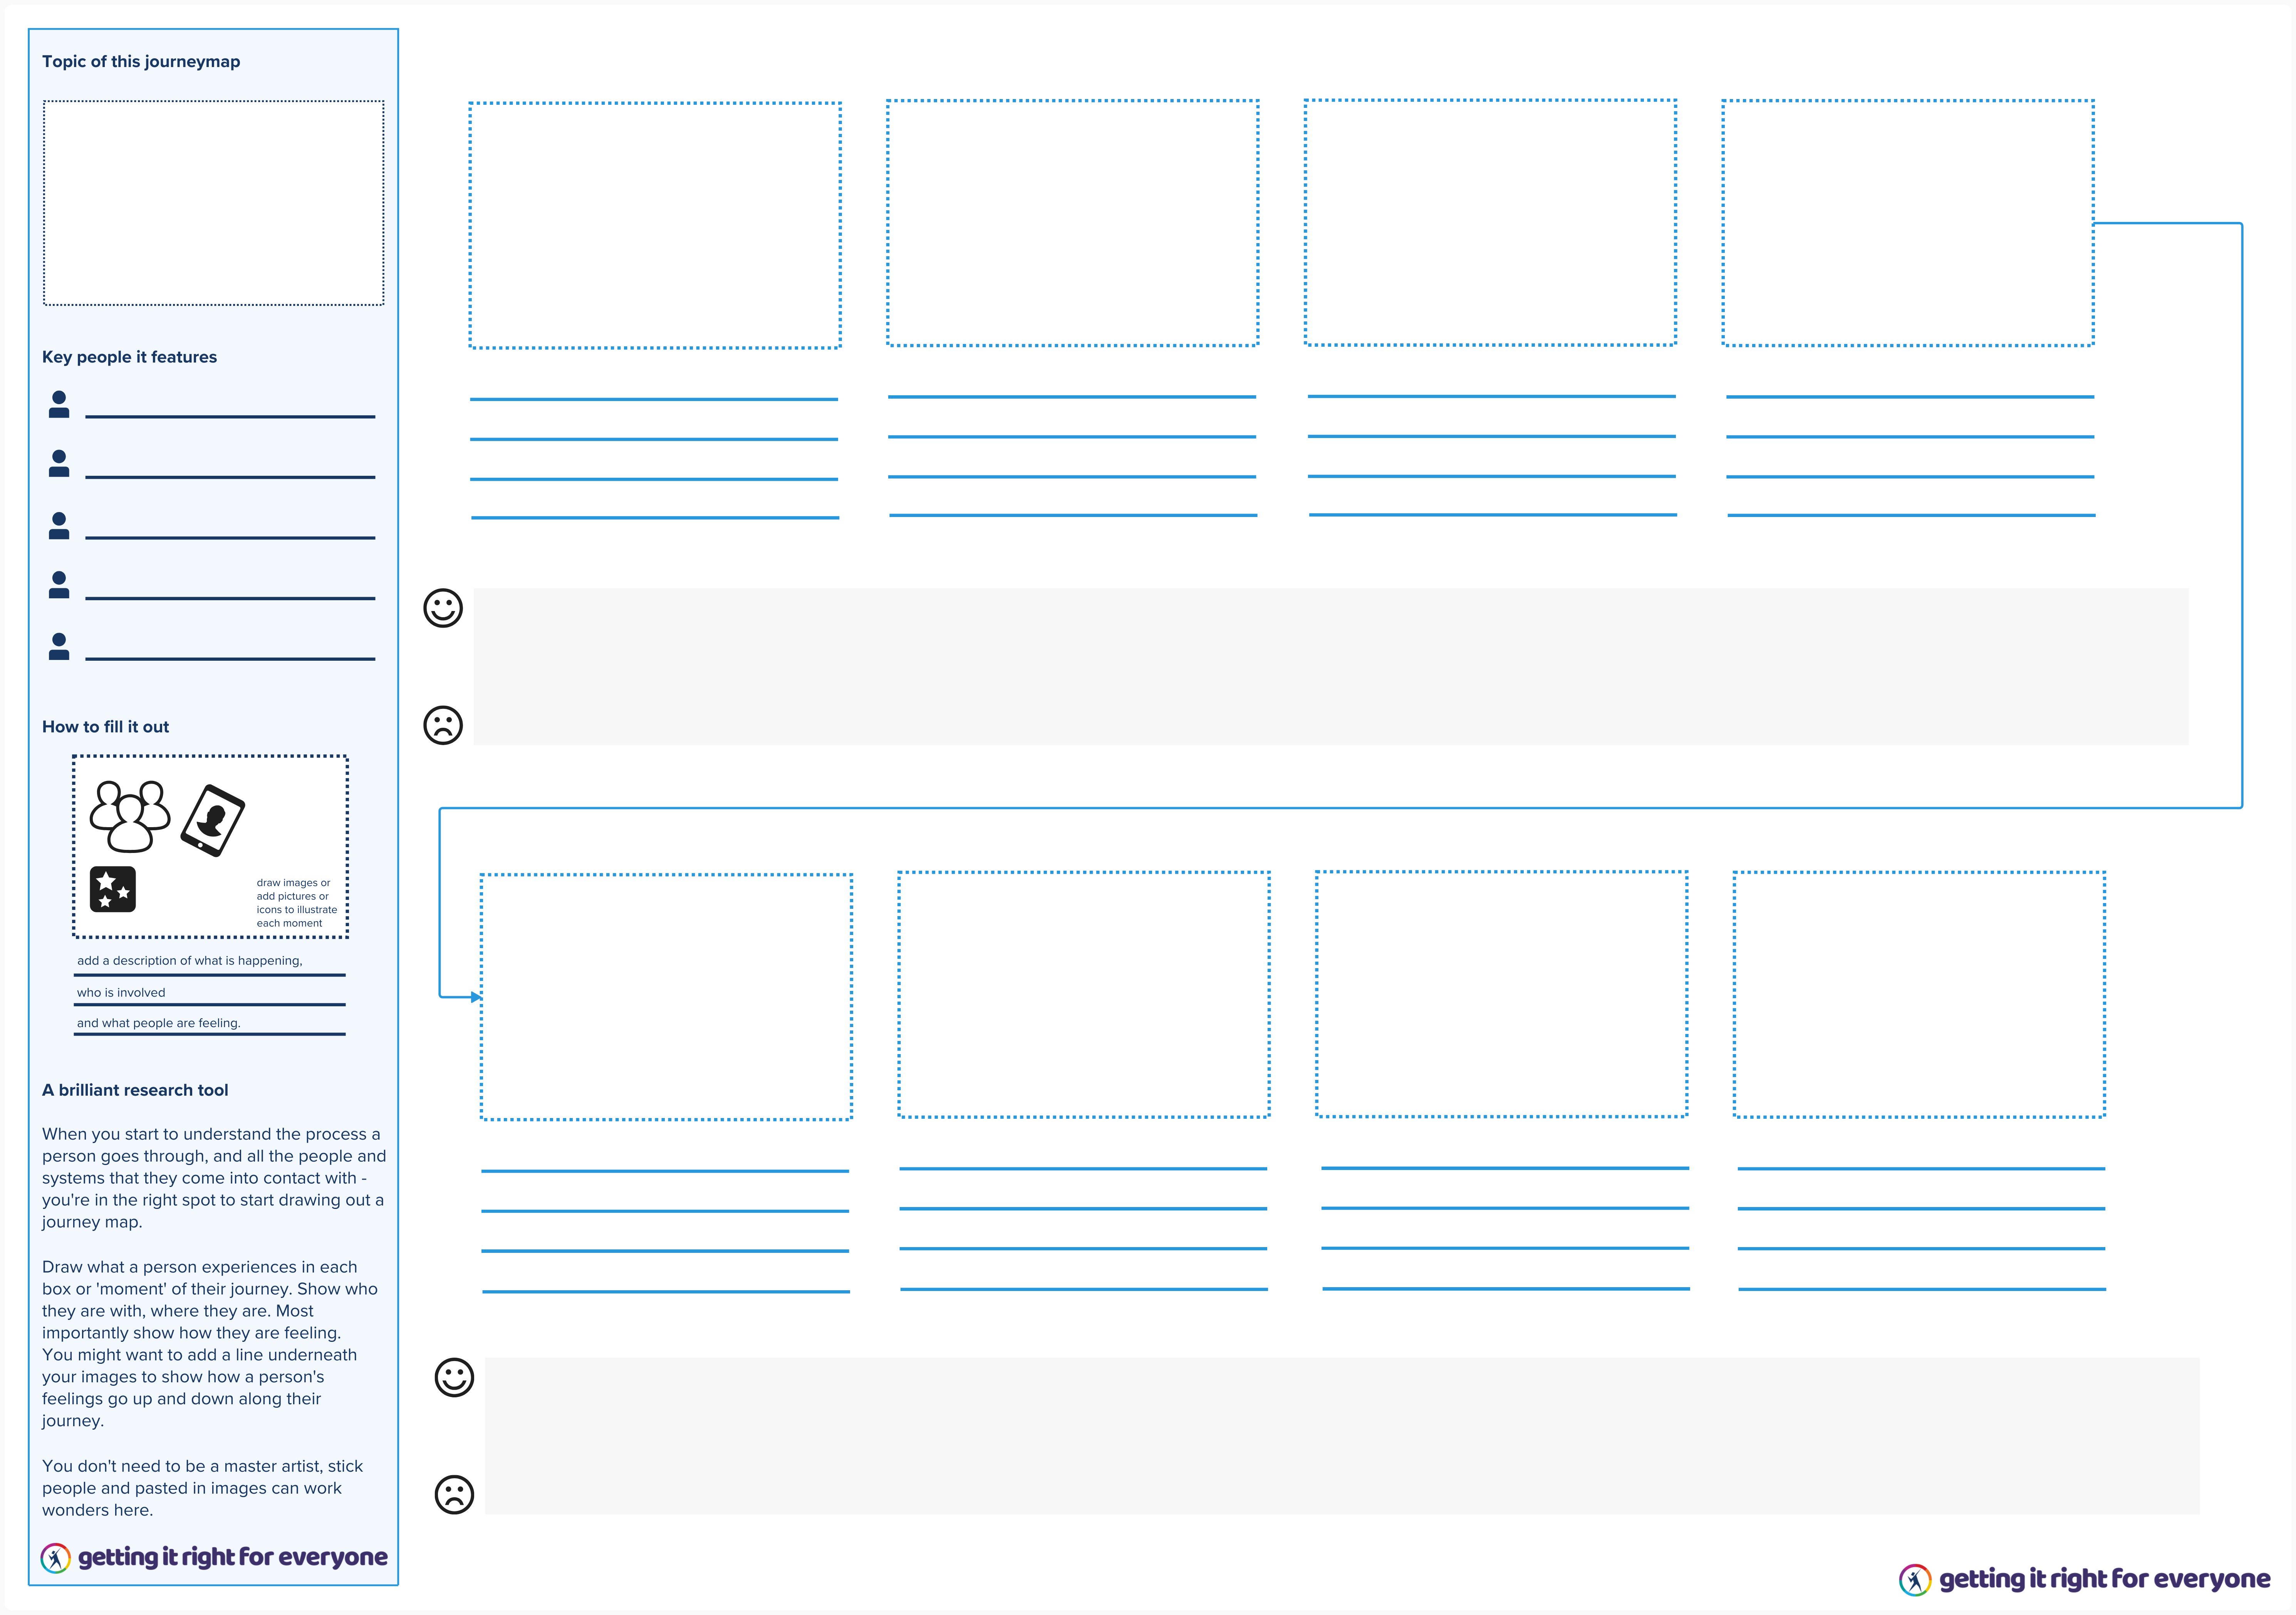Select the sad face icon of the lower feelings band

pyautogui.click(x=454, y=1495)
